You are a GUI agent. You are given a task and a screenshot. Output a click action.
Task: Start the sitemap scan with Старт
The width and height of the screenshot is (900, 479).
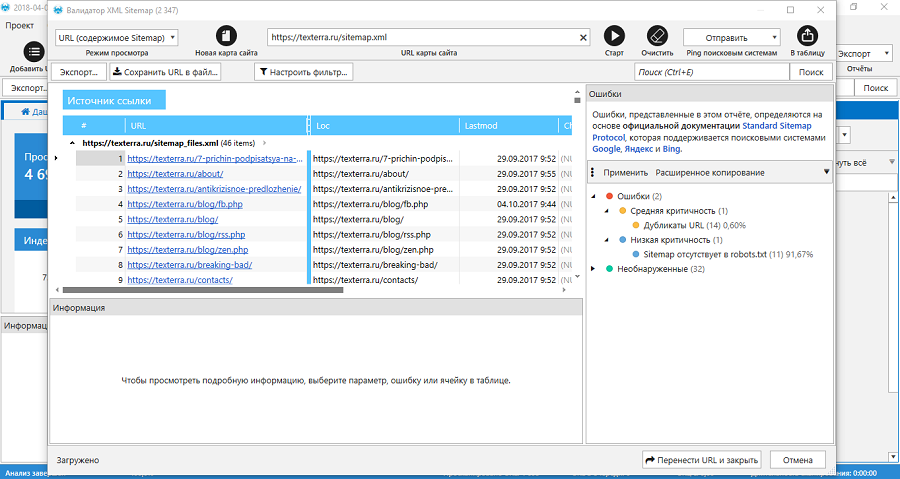pyautogui.click(x=614, y=36)
